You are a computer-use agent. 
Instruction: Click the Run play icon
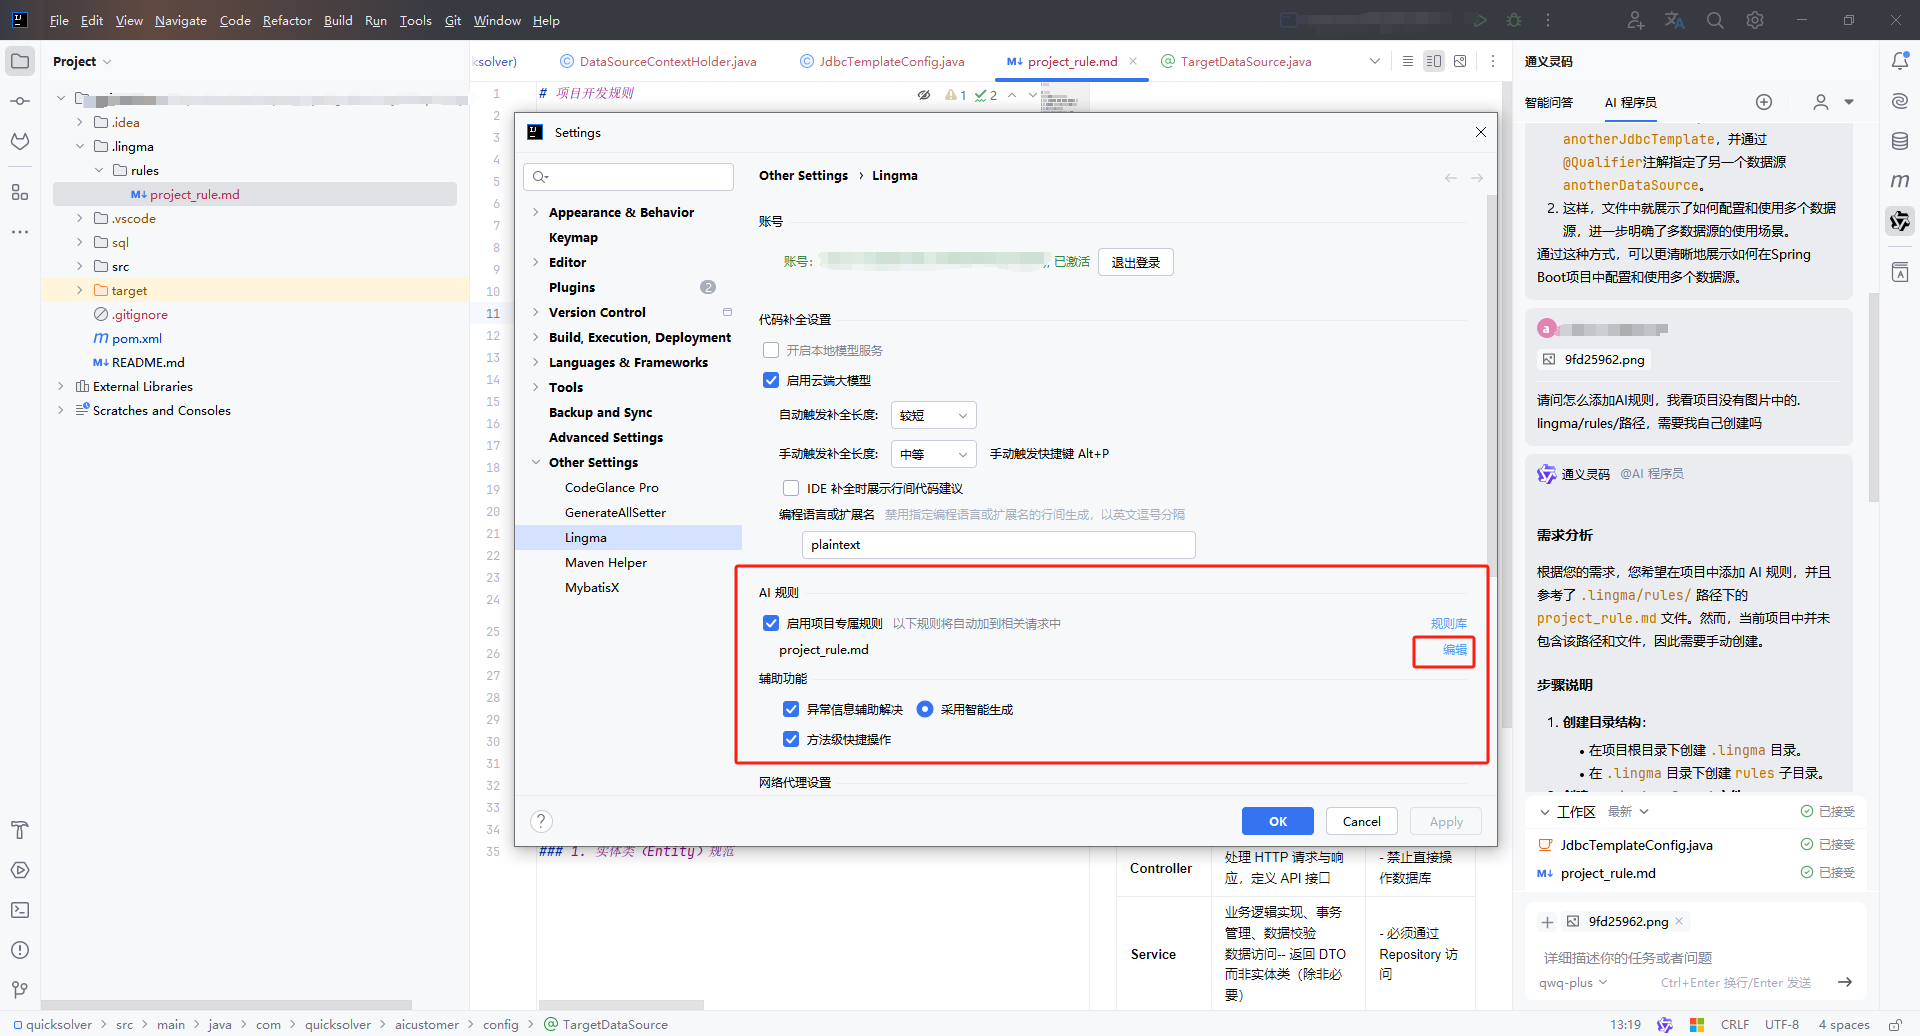[1480, 20]
